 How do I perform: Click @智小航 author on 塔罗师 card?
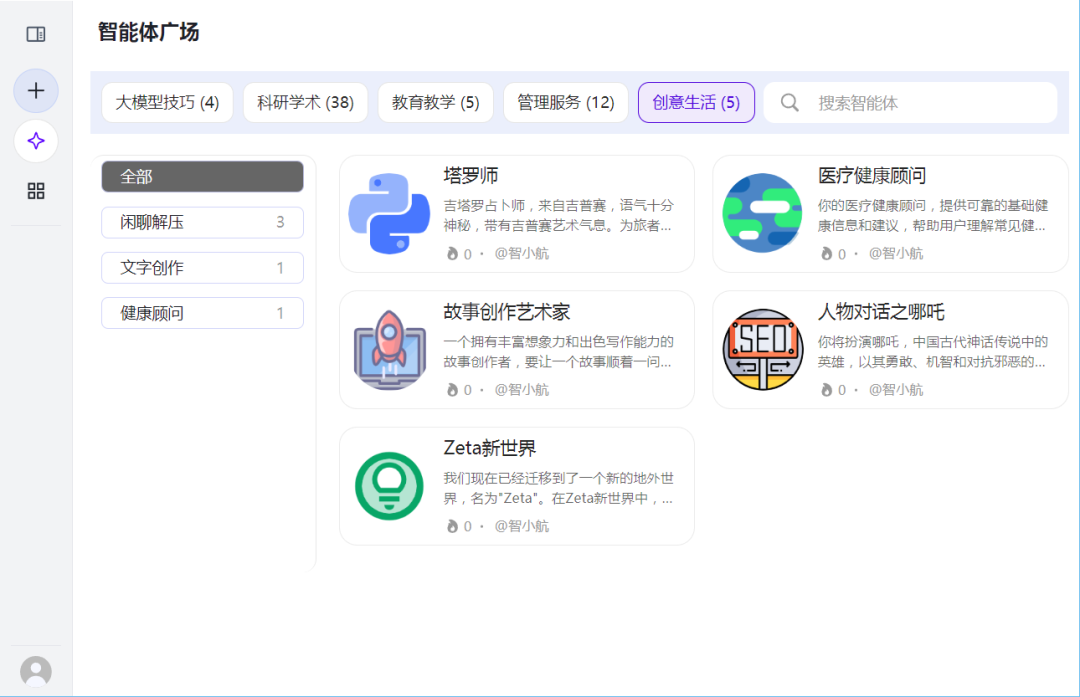[x=521, y=253]
